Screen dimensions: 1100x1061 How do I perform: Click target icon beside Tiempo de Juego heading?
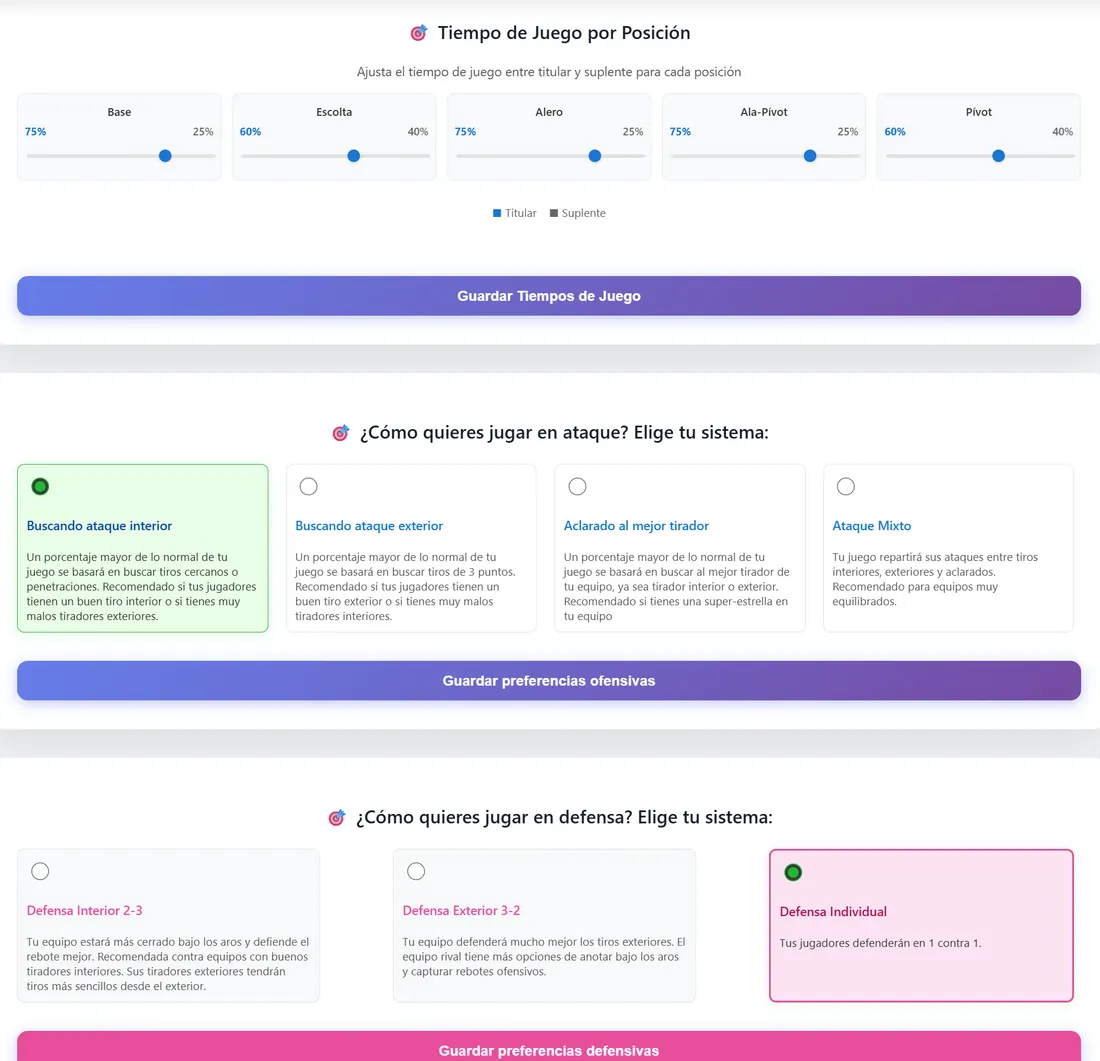pyautogui.click(x=419, y=33)
